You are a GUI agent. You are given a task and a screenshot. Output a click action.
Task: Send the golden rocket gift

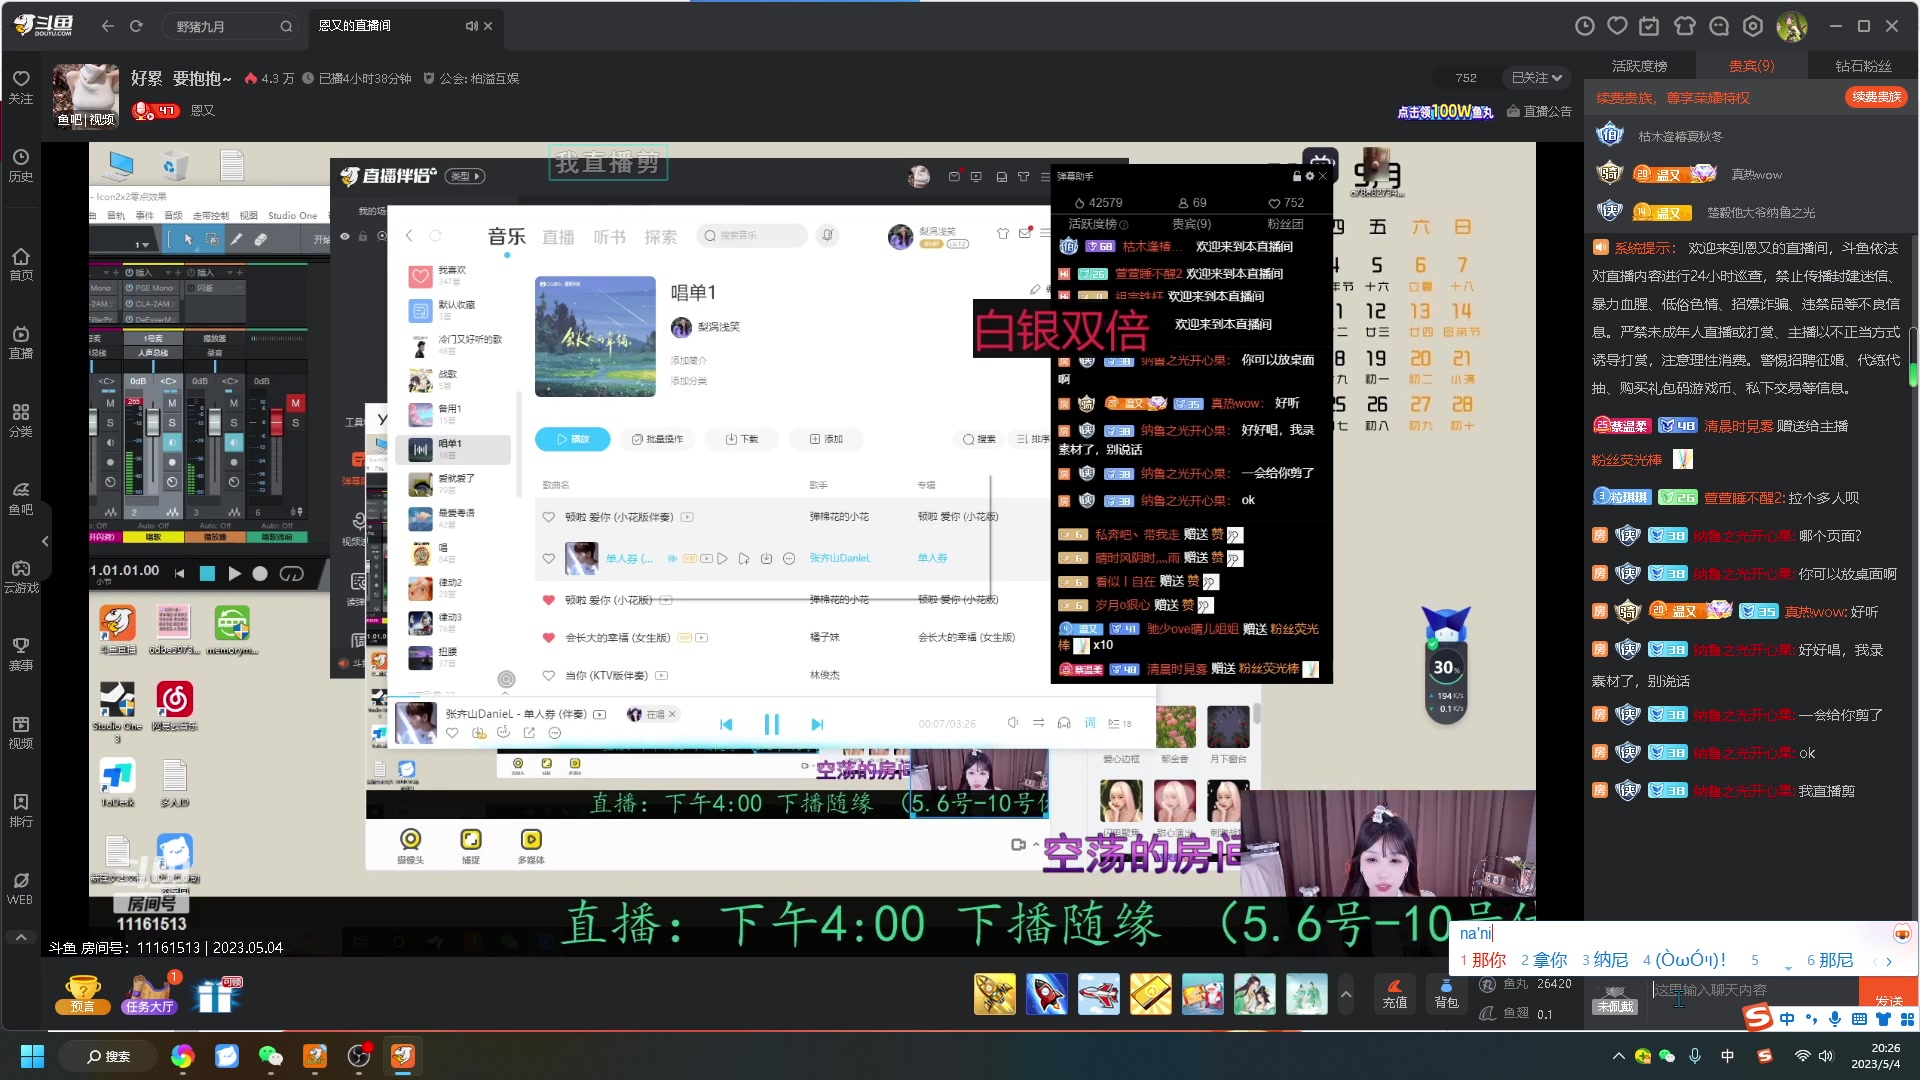995,994
